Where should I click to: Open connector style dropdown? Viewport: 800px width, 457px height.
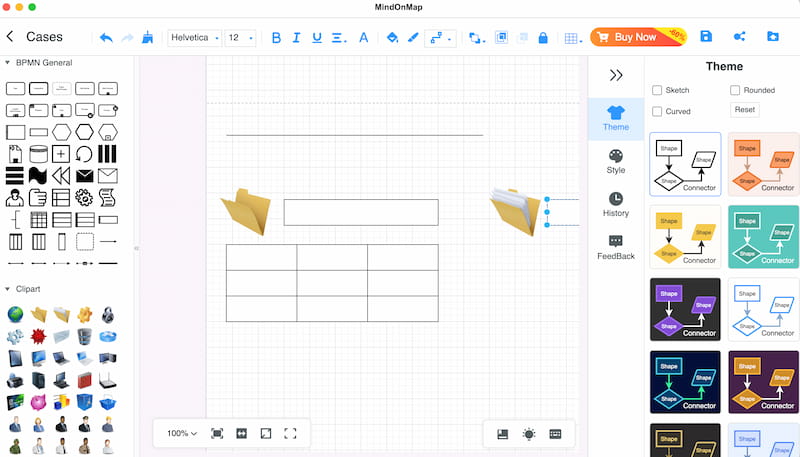coord(440,38)
